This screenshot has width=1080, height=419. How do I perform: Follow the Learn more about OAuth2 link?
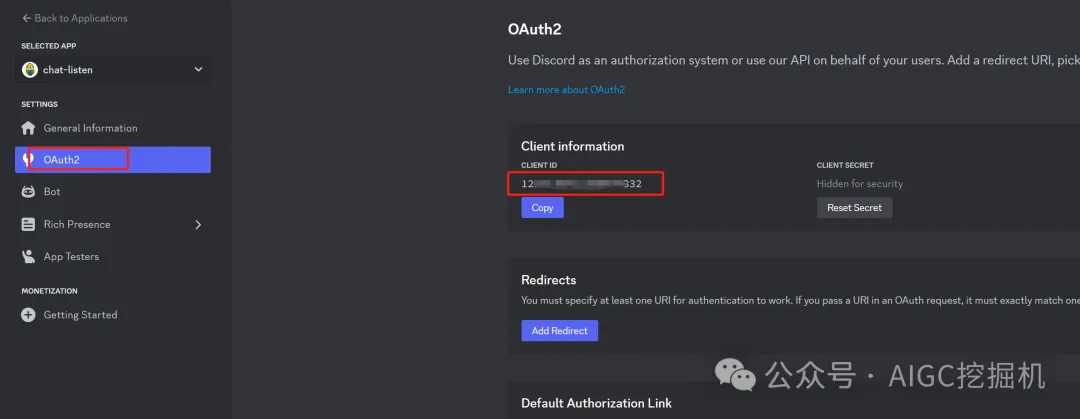click(566, 90)
